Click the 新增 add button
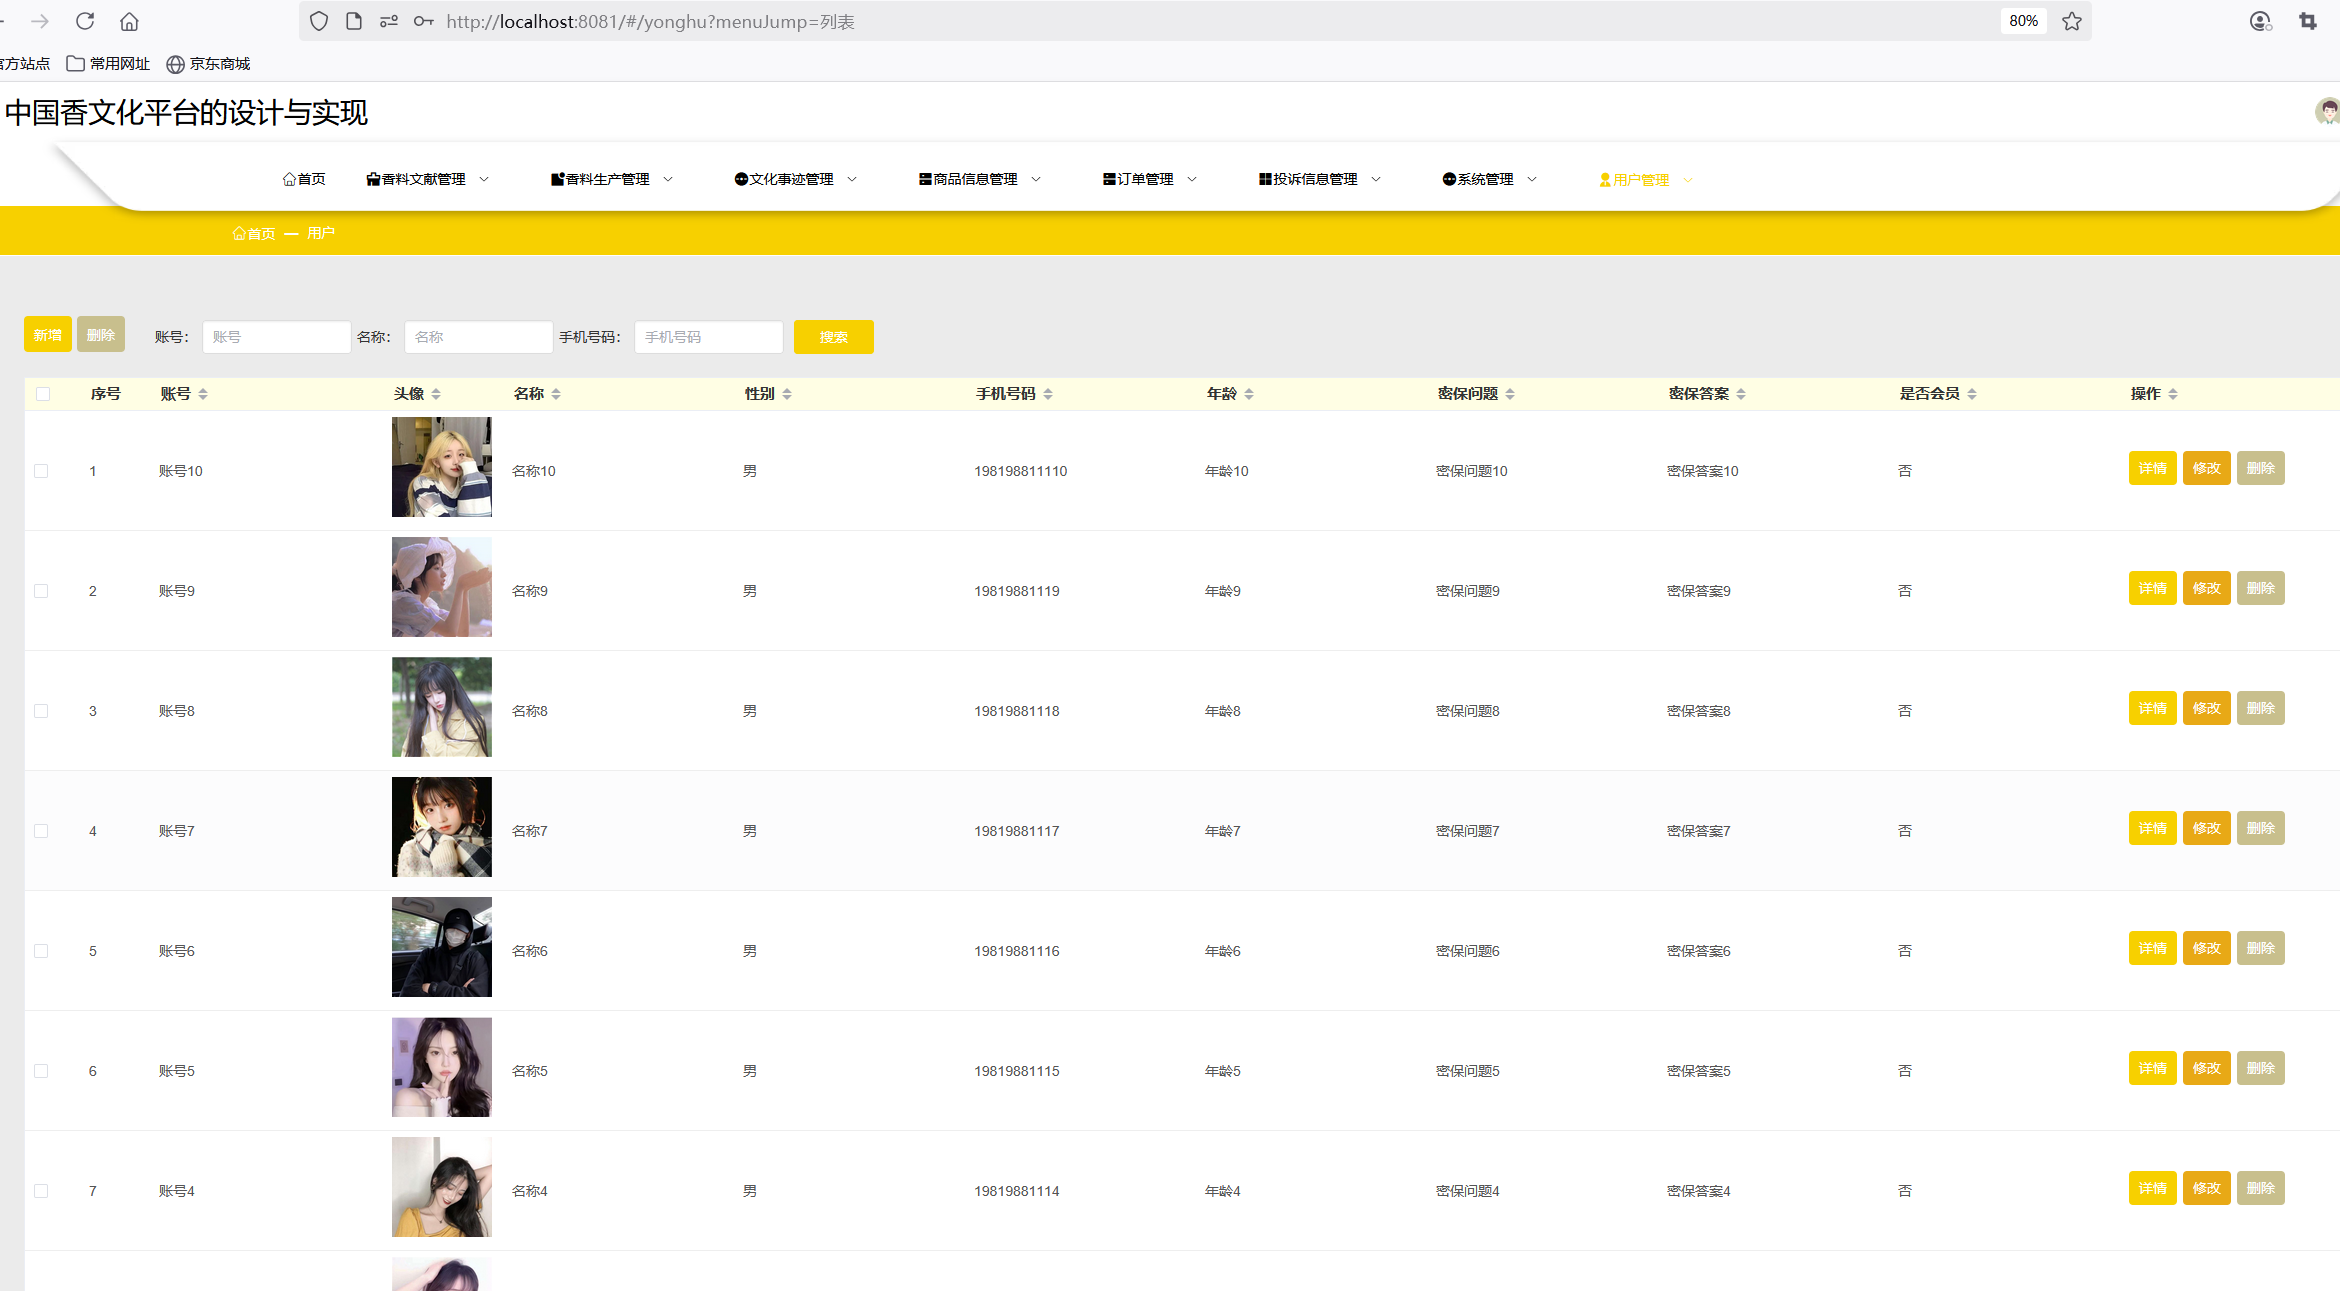Image resolution: width=2340 pixels, height=1291 pixels. [x=47, y=335]
